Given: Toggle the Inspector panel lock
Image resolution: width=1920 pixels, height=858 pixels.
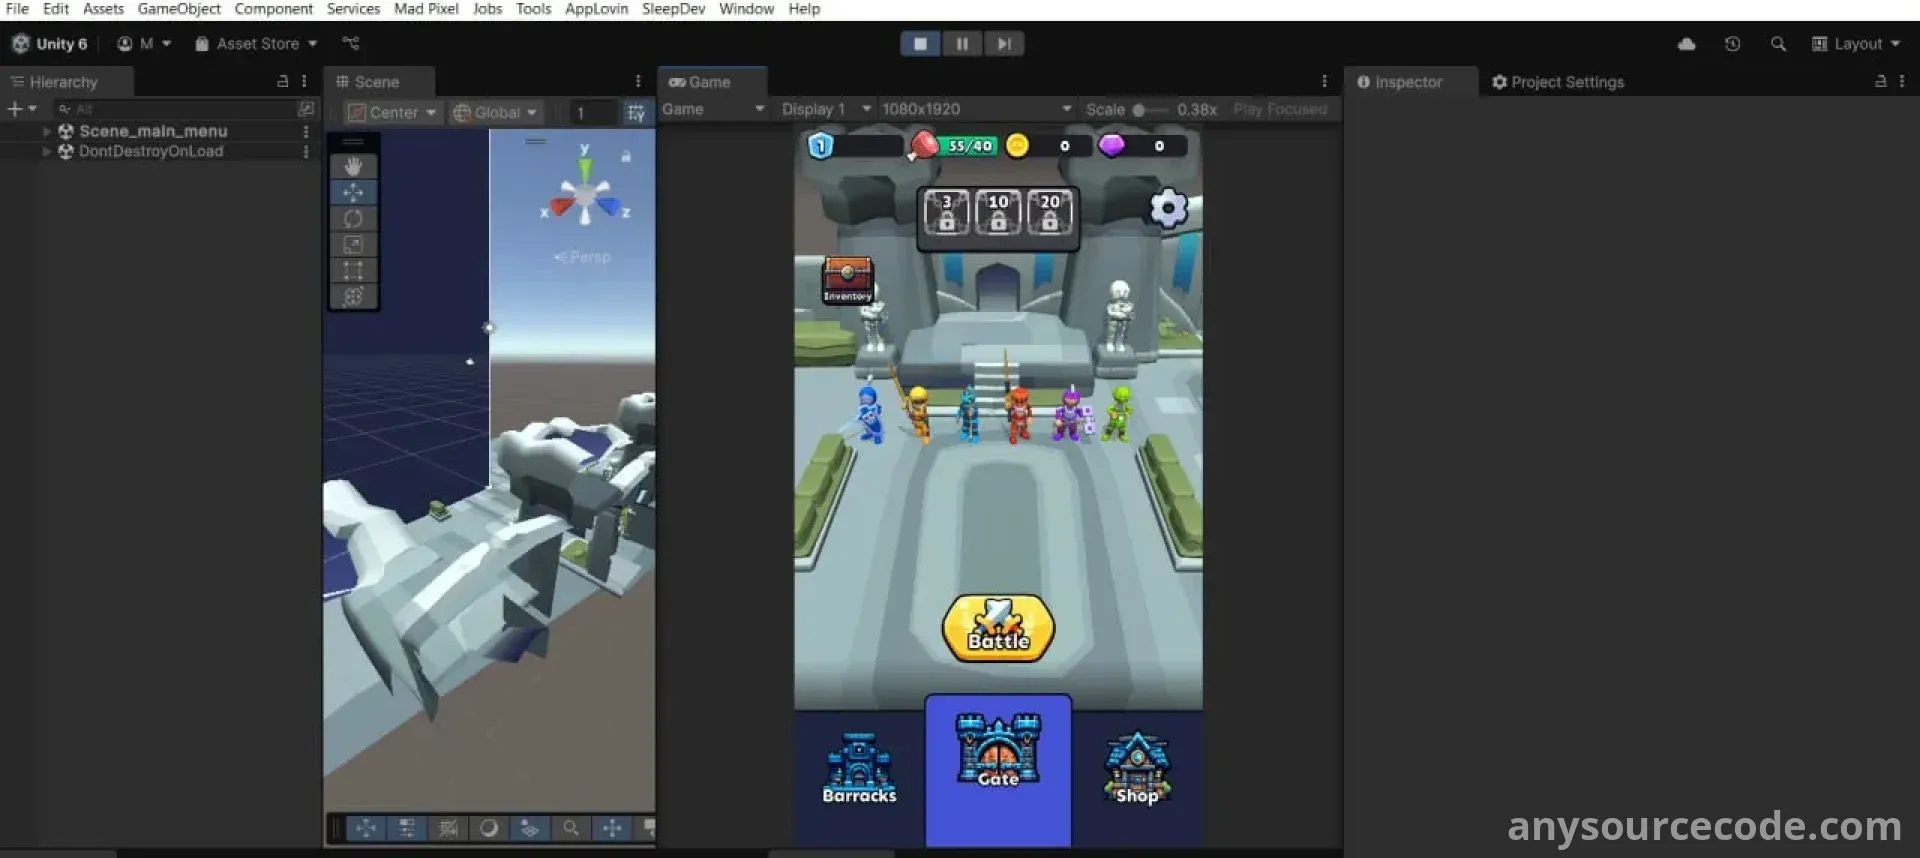Looking at the screenshot, I should 1880,82.
